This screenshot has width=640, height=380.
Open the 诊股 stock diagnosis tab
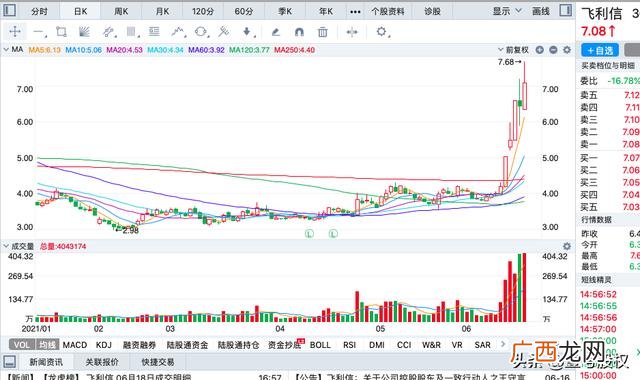click(432, 11)
